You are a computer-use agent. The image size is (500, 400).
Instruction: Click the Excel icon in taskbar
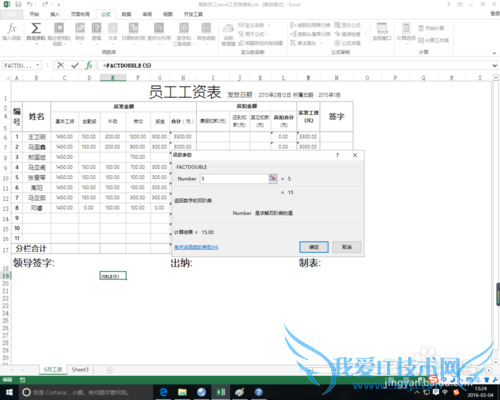(x=221, y=392)
